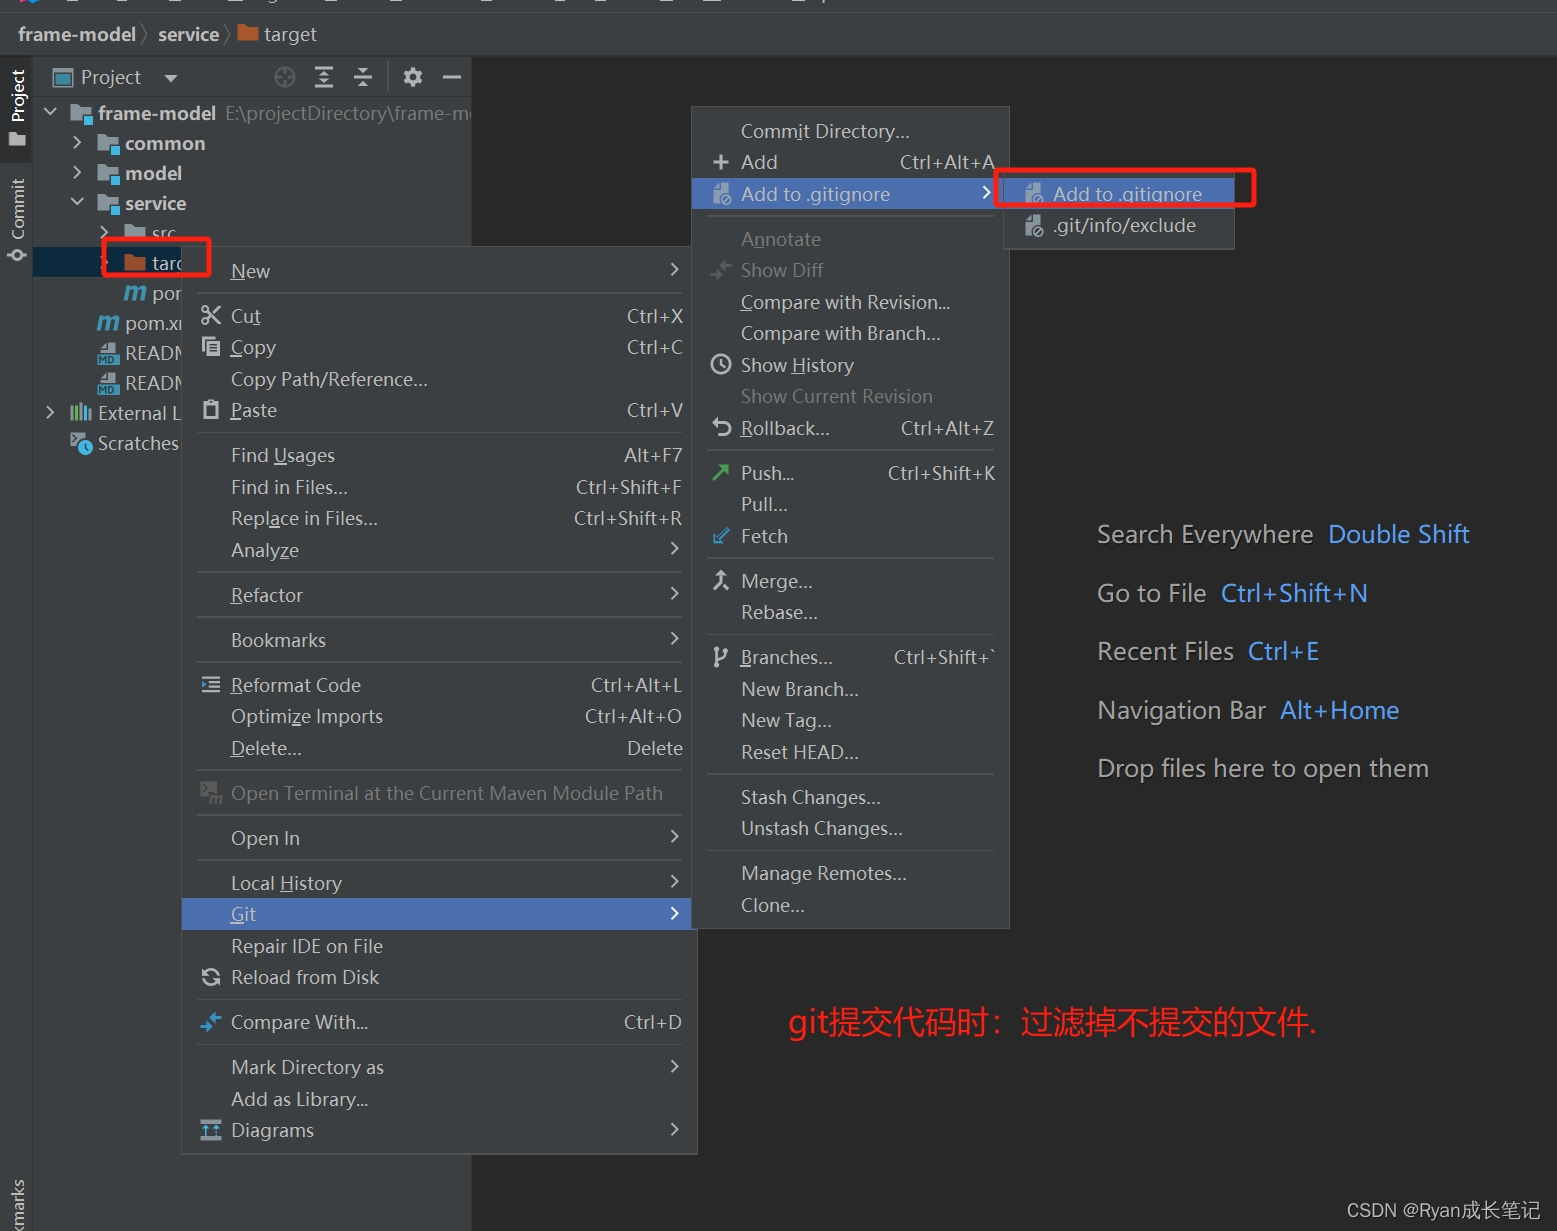The width and height of the screenshot is (1557, 1231).
Task: Open the Commit tool window tab
Action: click(17, 220)
